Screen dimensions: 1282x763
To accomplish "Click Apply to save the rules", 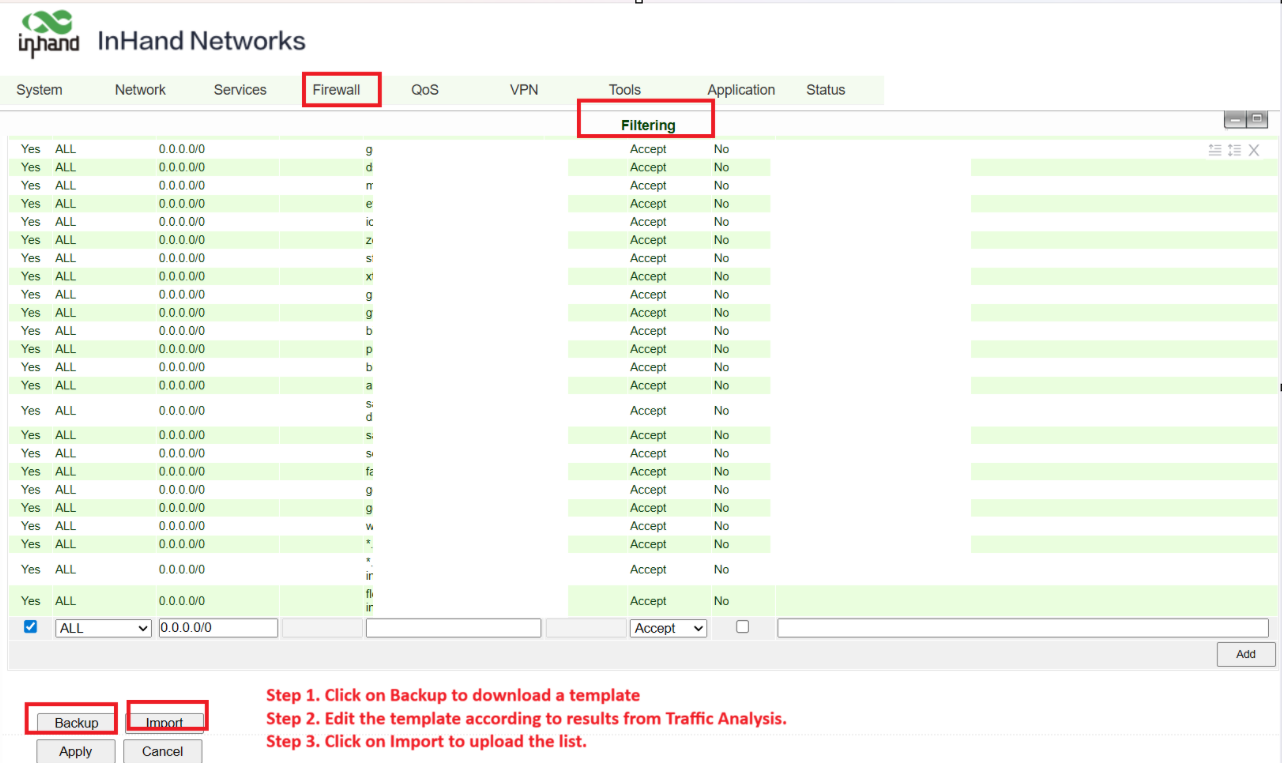I will click(x=75, y=751).
